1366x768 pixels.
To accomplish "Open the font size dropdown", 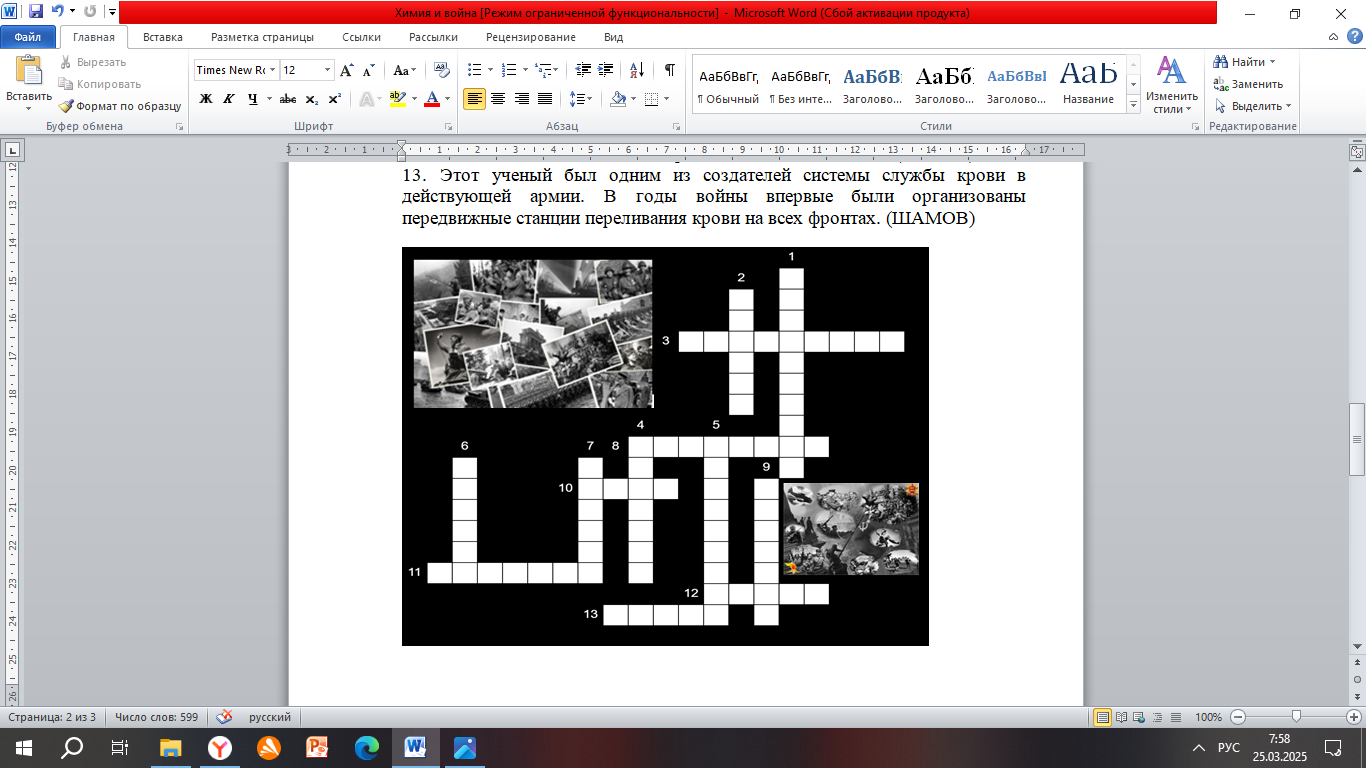I will click(x=326, y=70).
